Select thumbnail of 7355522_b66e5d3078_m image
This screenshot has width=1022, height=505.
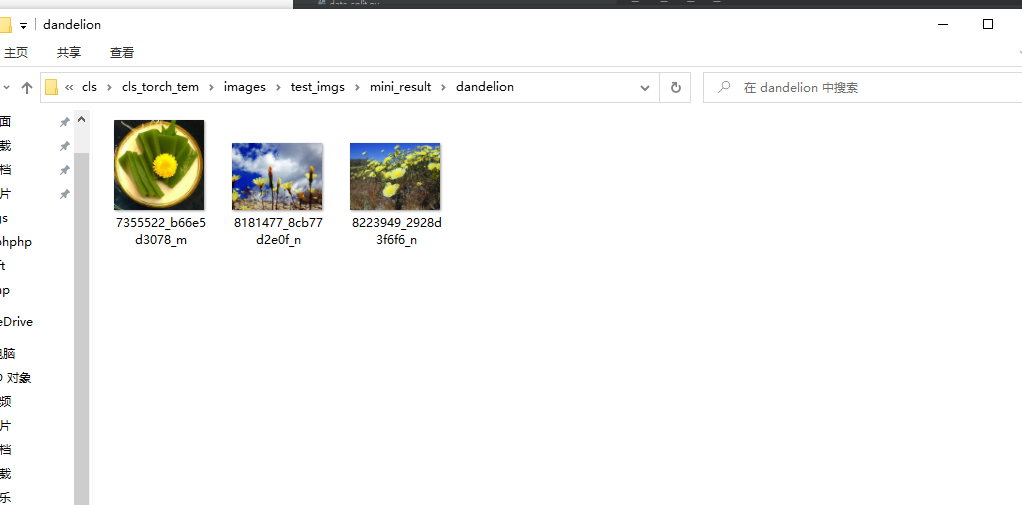coord(159,165)
